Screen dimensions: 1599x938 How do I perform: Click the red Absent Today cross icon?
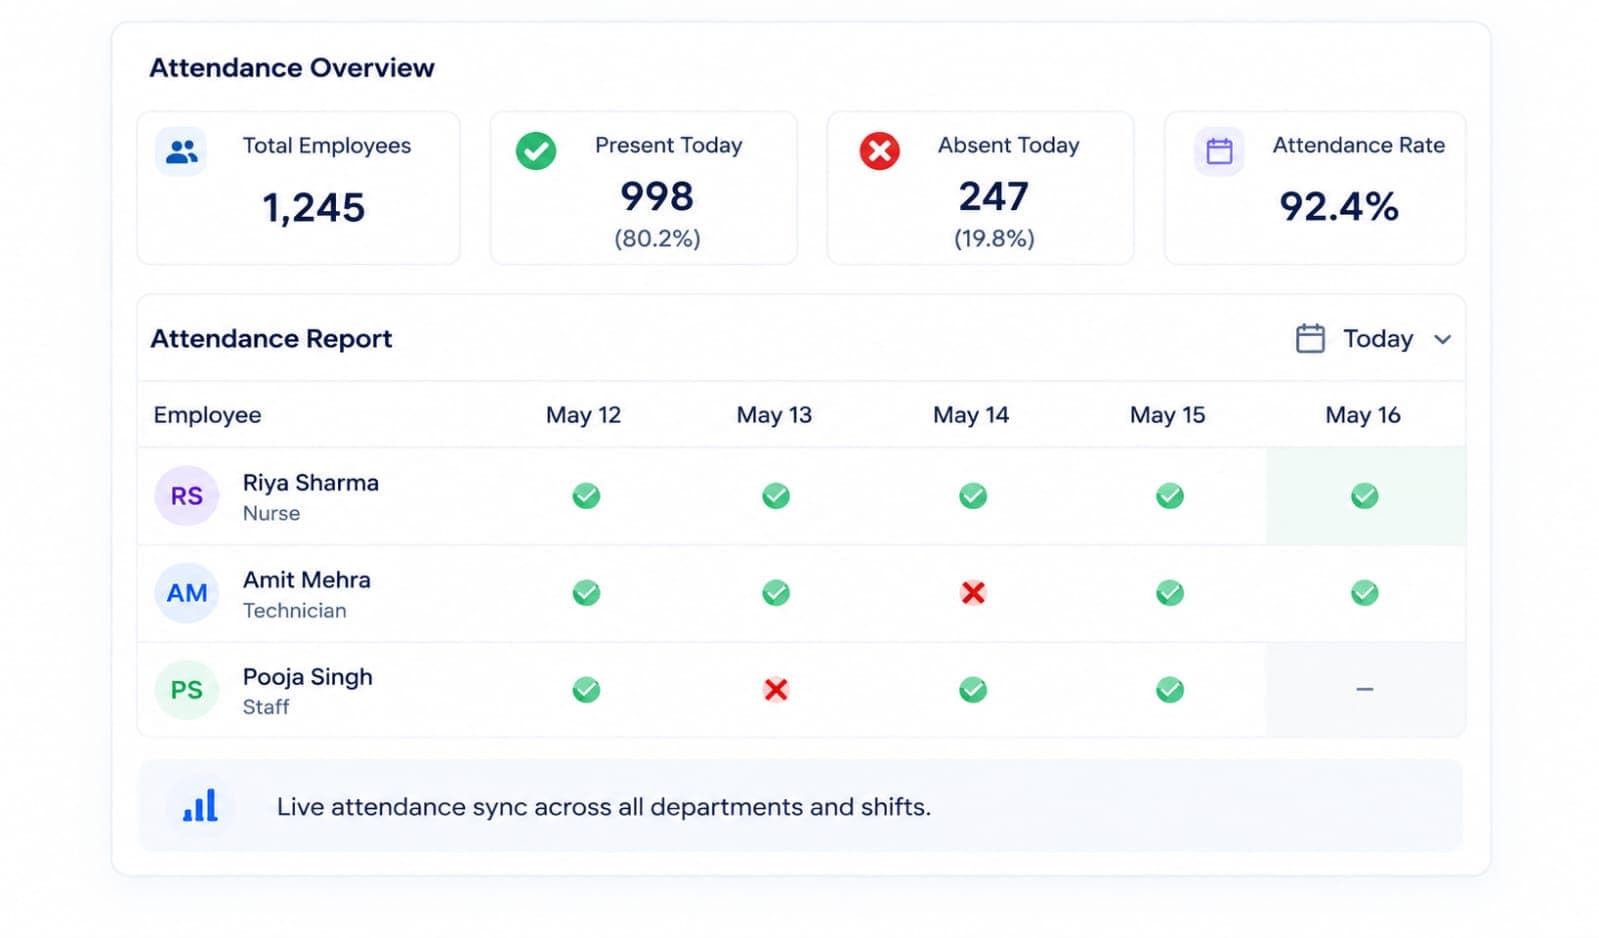pos(880,151)
